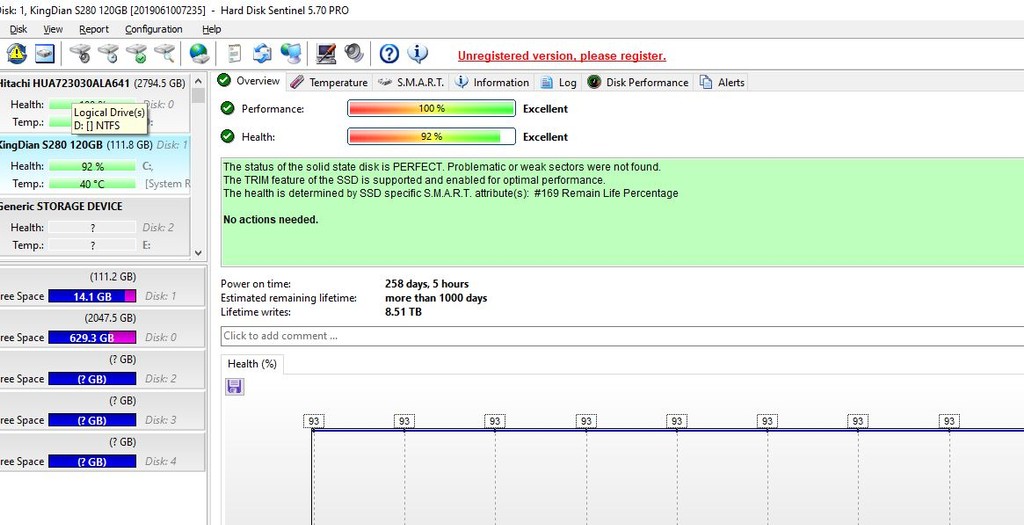This screenshot has width=1024, height=525.
Task: Click the blue arrows envelope toolbar icon
Action: tap(262, 53)
